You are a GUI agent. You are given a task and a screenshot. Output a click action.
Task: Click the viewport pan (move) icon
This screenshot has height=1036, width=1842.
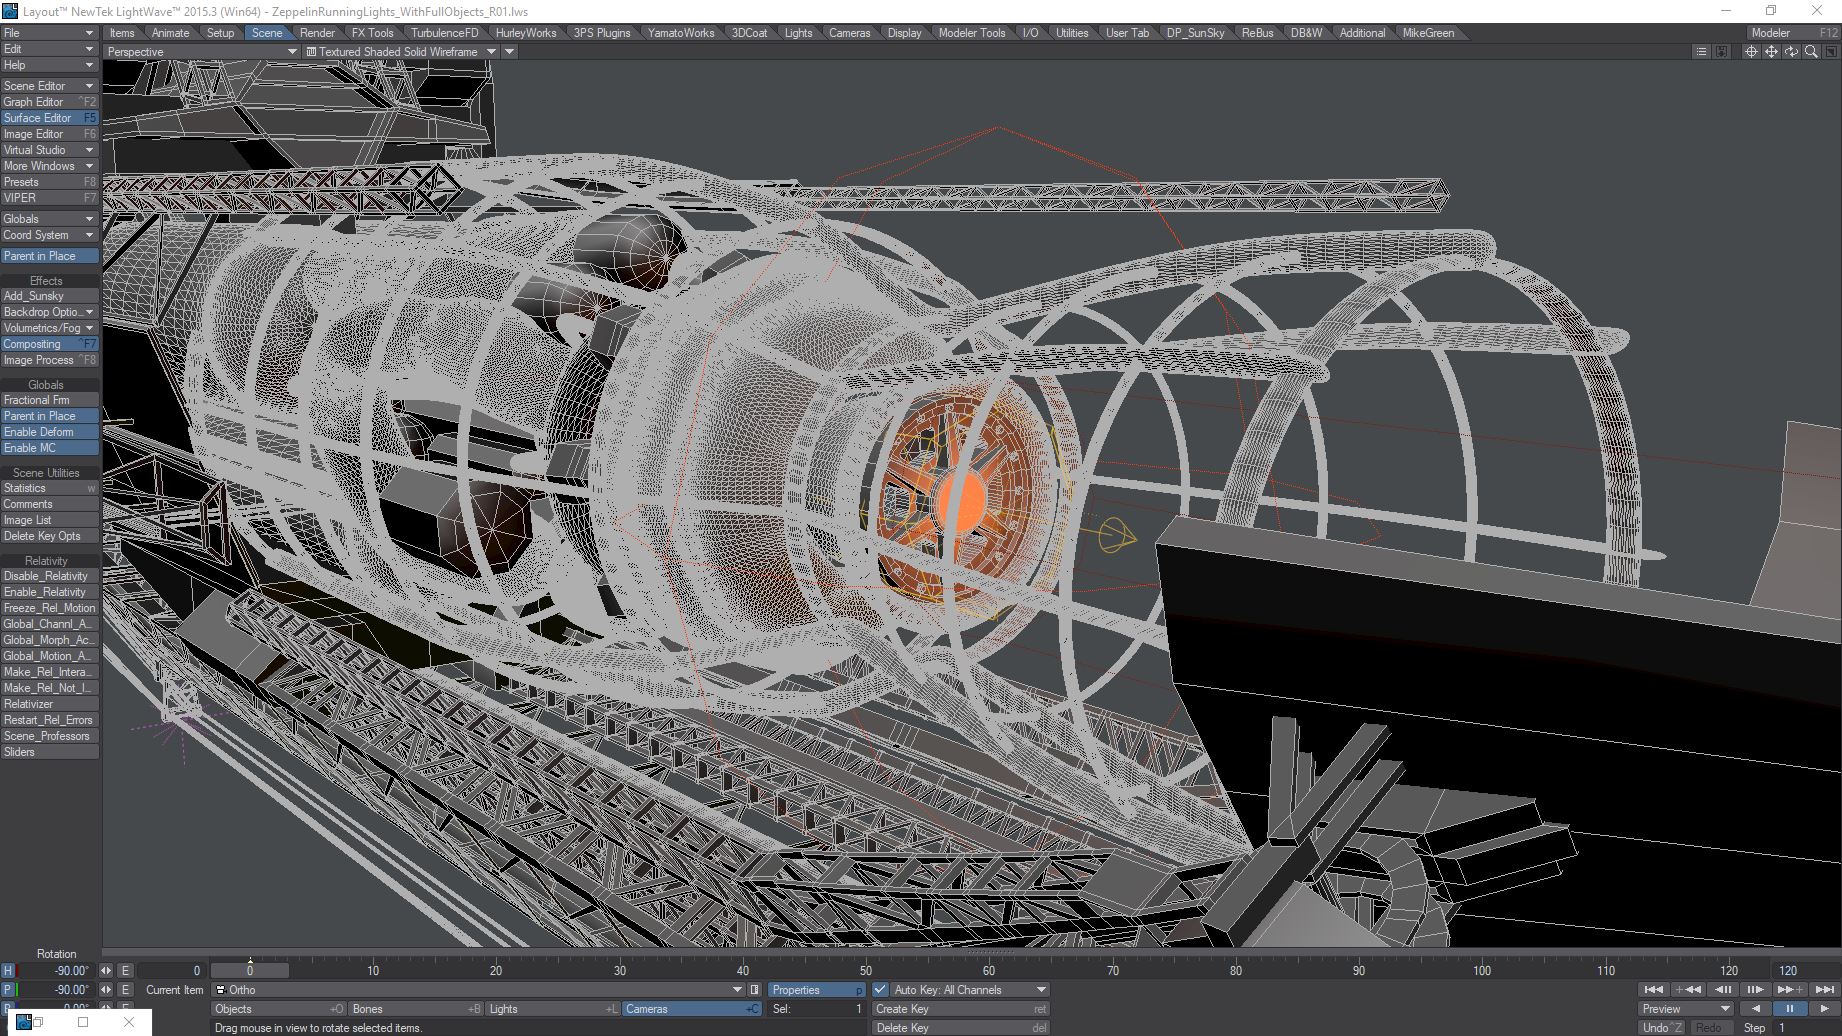[x=1771, y=52]
